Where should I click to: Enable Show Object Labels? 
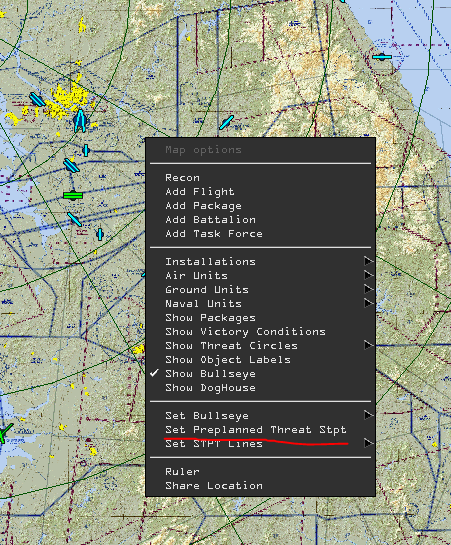228,360
